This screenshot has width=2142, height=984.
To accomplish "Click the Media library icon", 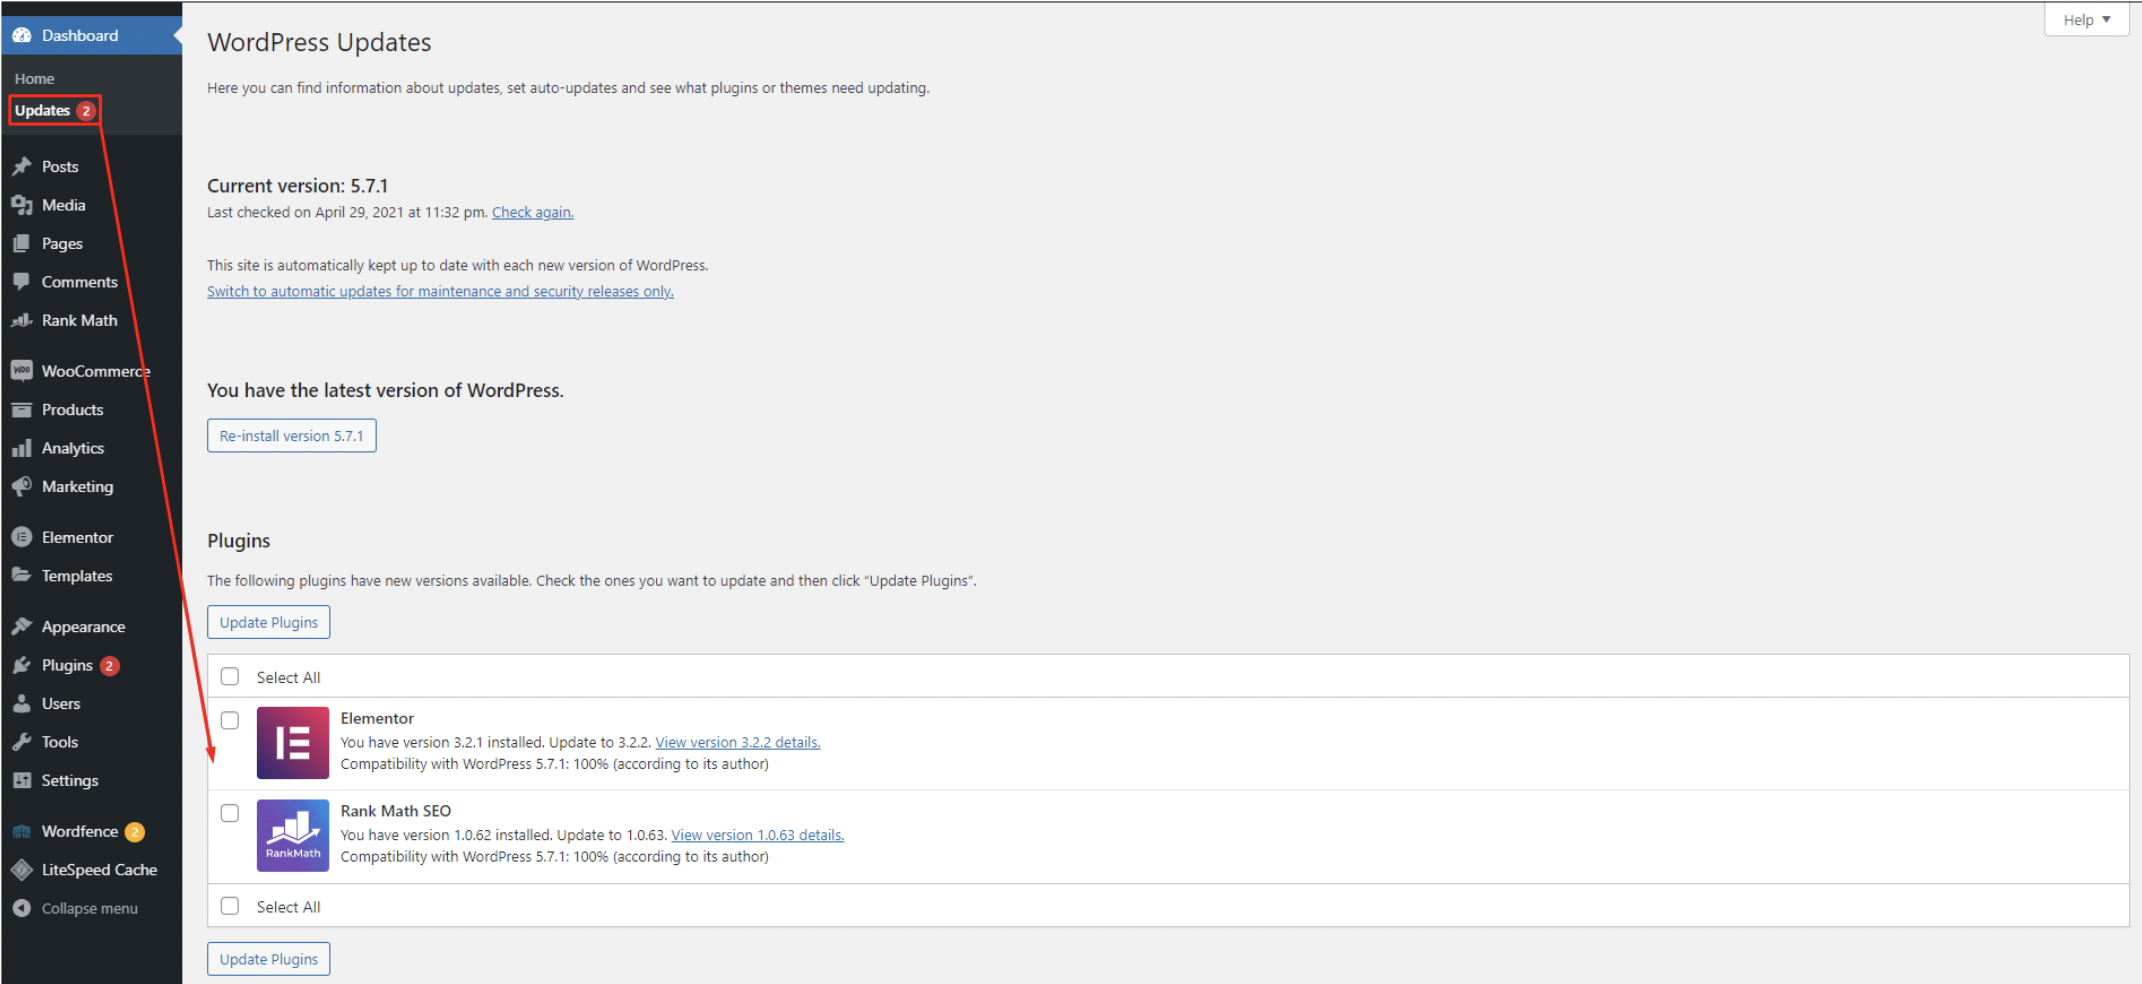I will tap(22, 205).
